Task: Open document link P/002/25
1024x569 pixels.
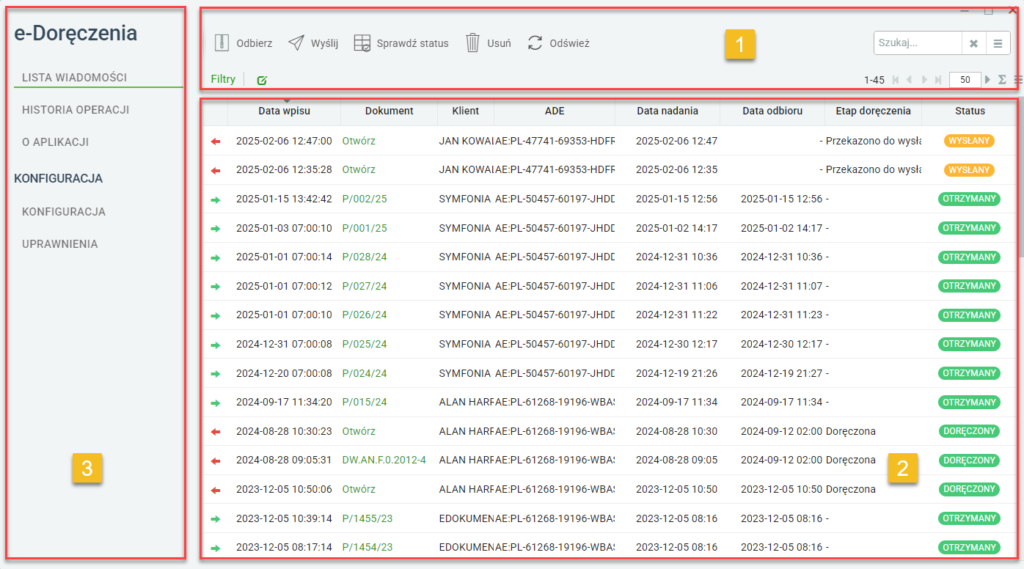Action: (364, 199)
